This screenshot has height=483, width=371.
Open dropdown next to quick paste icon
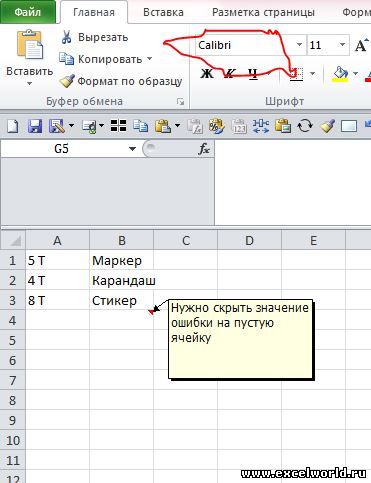click(x=177, y=126)
